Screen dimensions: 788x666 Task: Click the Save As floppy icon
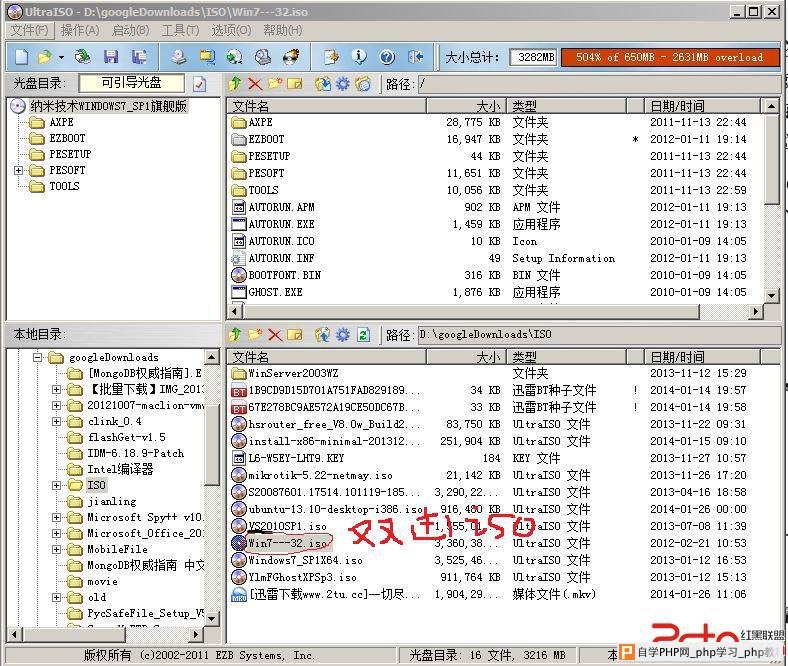pos(139,57)
